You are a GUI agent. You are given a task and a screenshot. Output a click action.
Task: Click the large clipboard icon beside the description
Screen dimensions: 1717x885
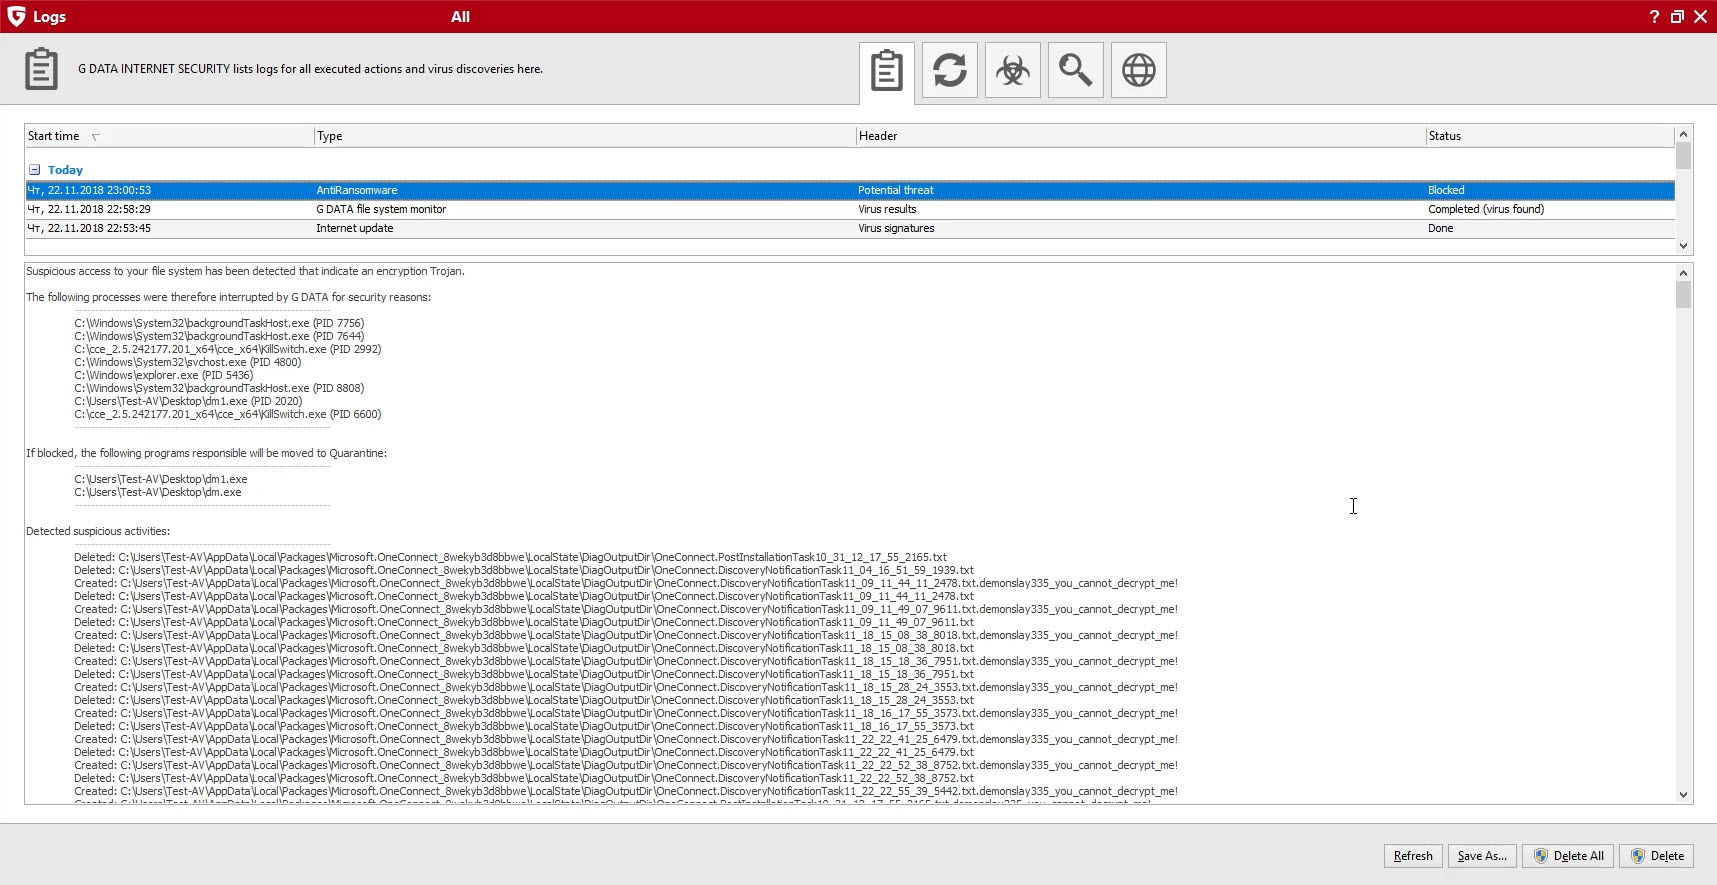pyautogui.click(x=41, y=69)
